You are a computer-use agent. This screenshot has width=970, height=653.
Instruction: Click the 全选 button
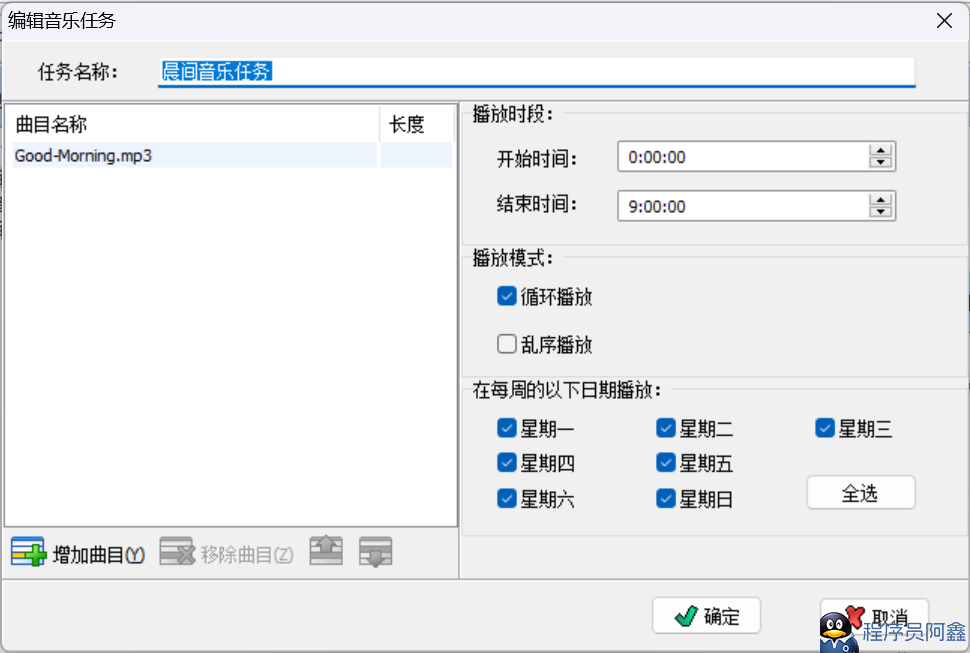pos(861,493)
